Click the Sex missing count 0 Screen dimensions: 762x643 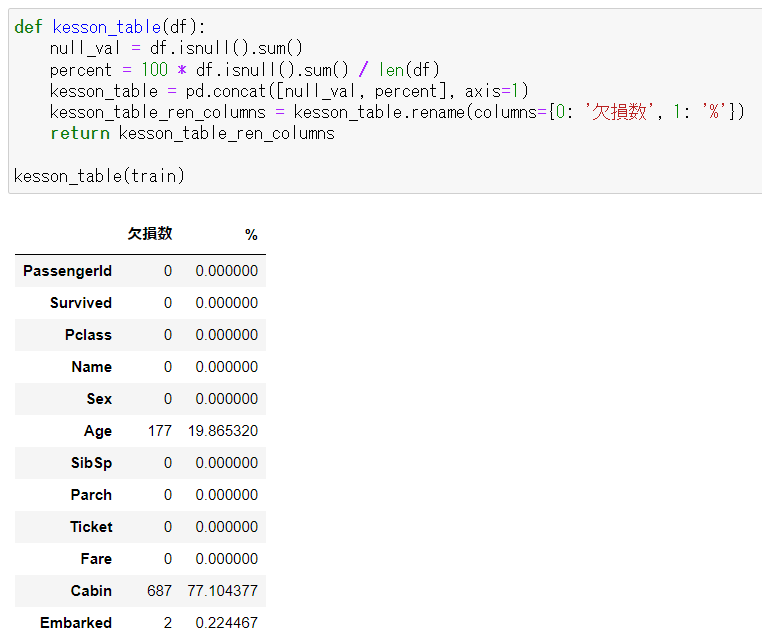pos(168,399)
